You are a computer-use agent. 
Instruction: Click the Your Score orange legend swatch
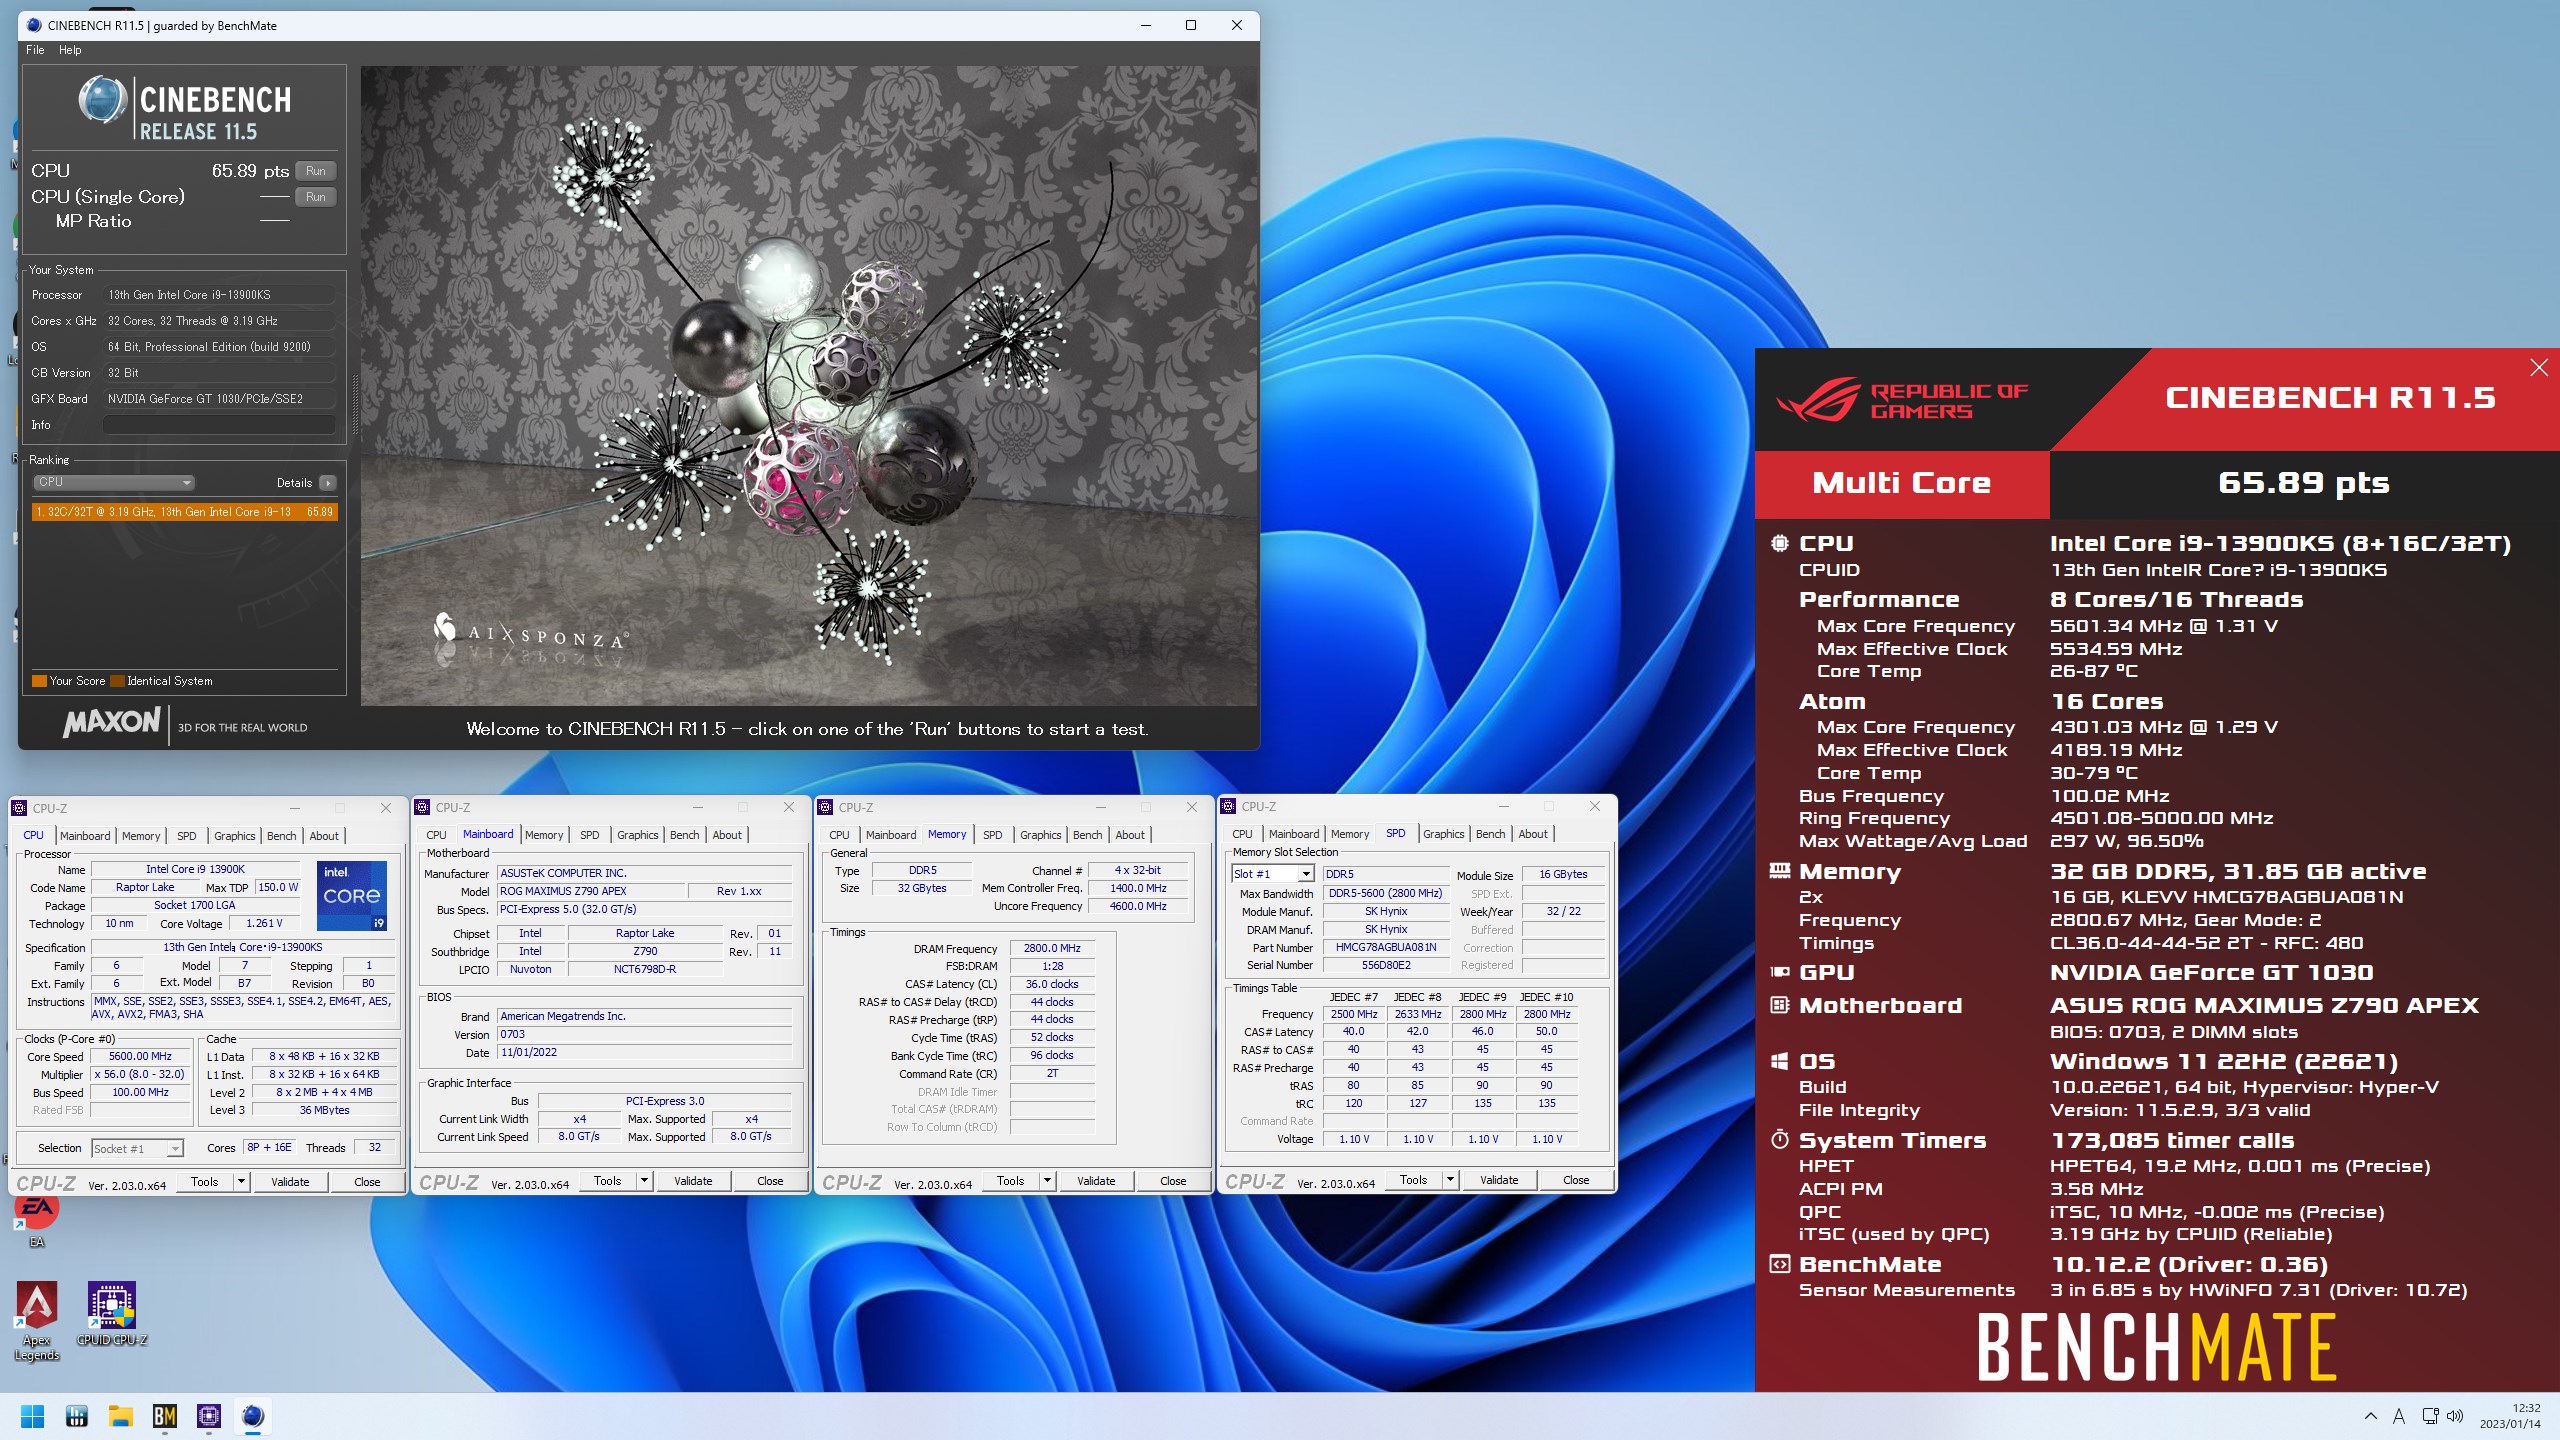coord(39,681)
